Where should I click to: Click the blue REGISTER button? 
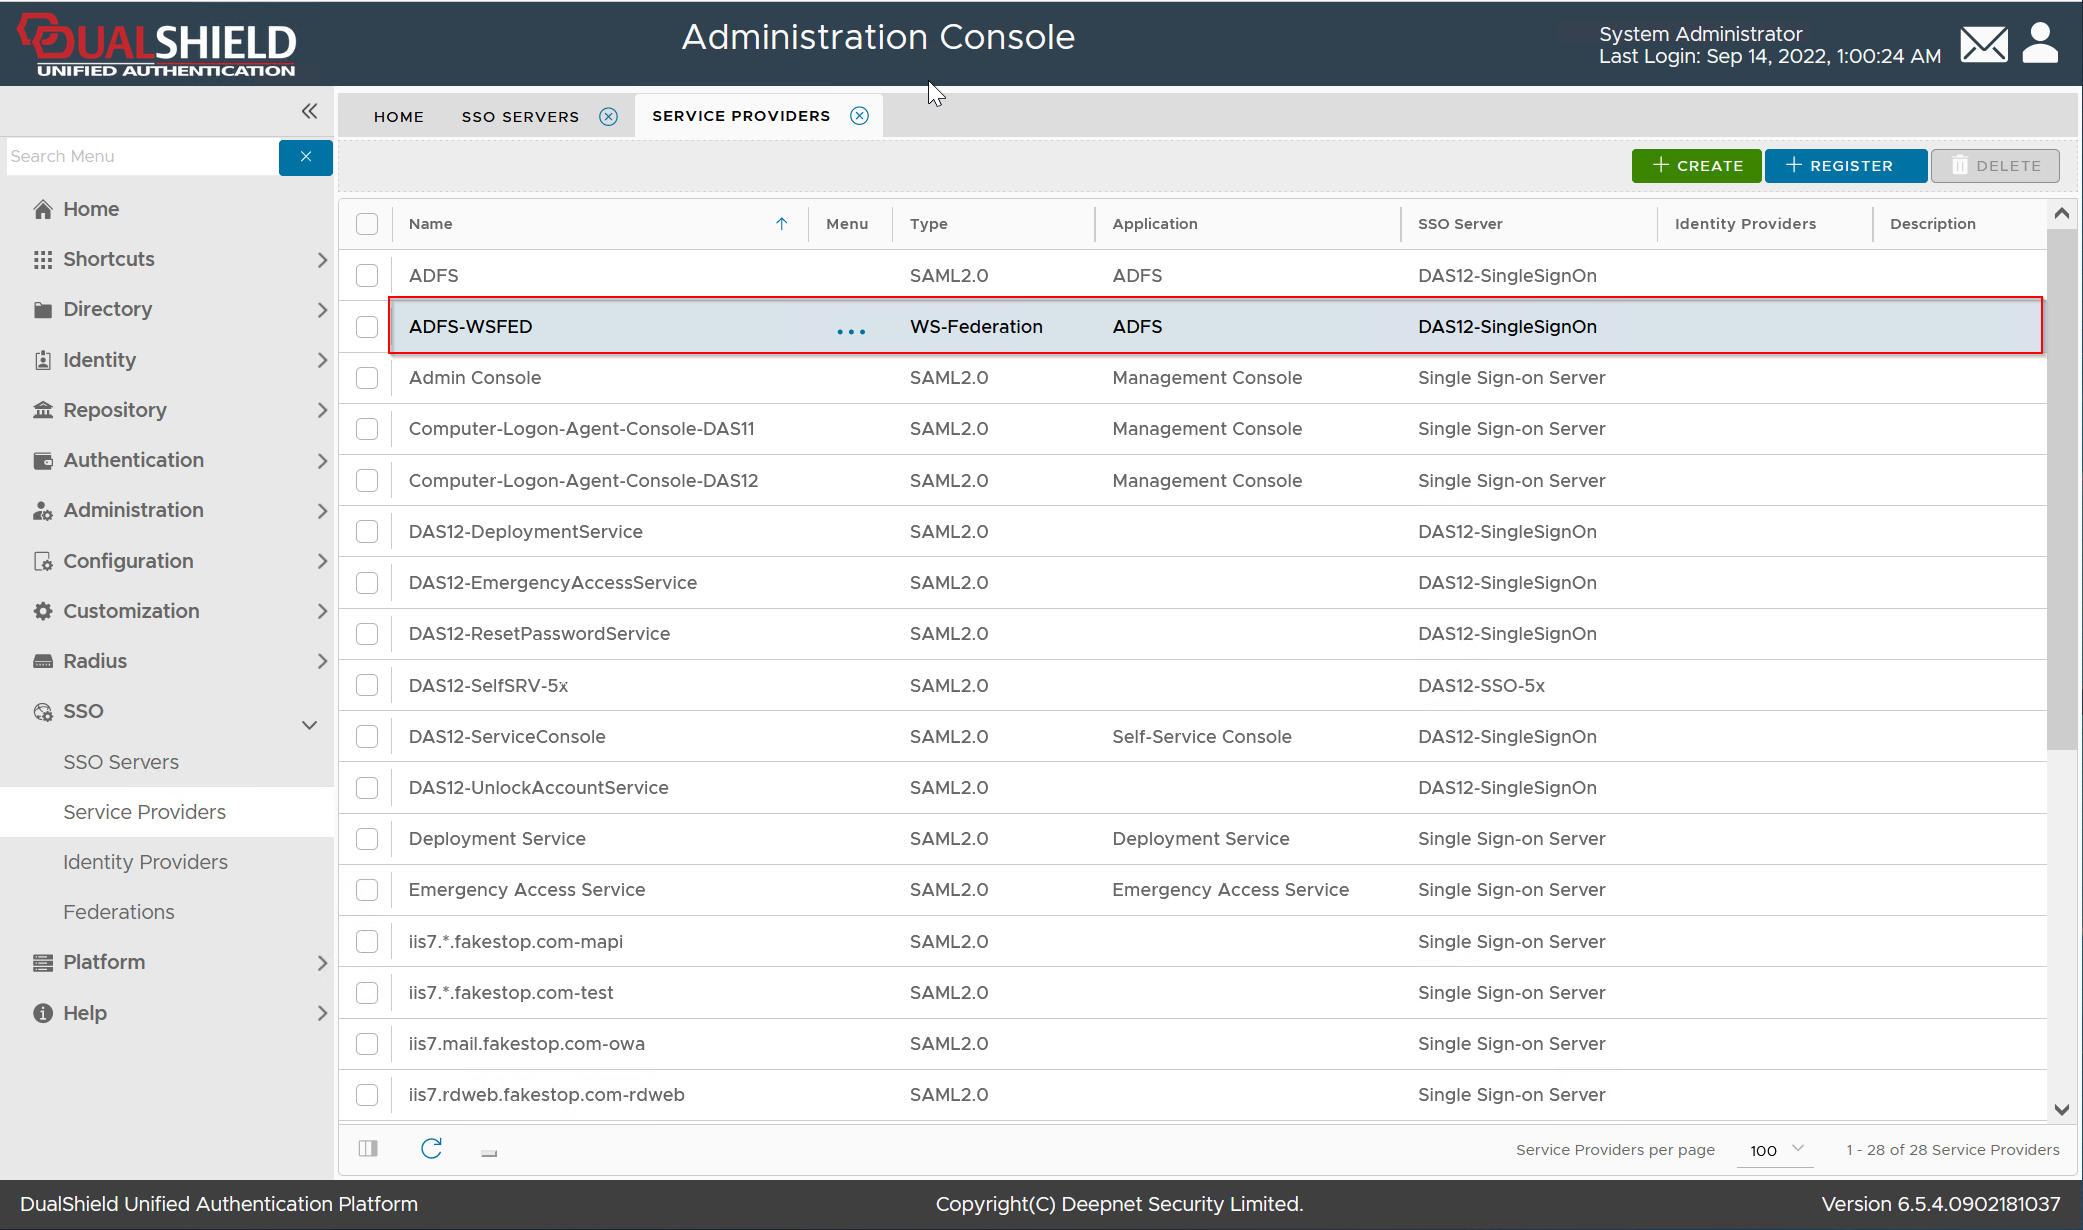1844,166
